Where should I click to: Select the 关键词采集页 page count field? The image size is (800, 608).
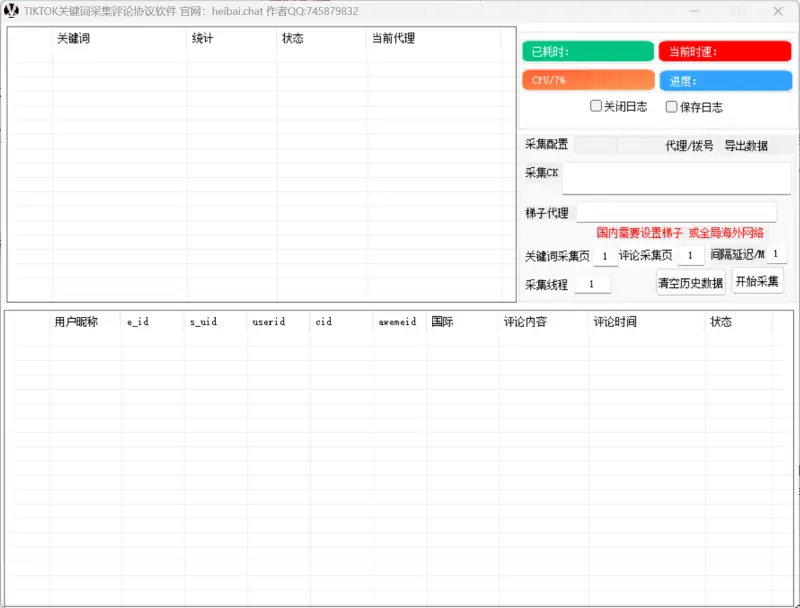605,255
